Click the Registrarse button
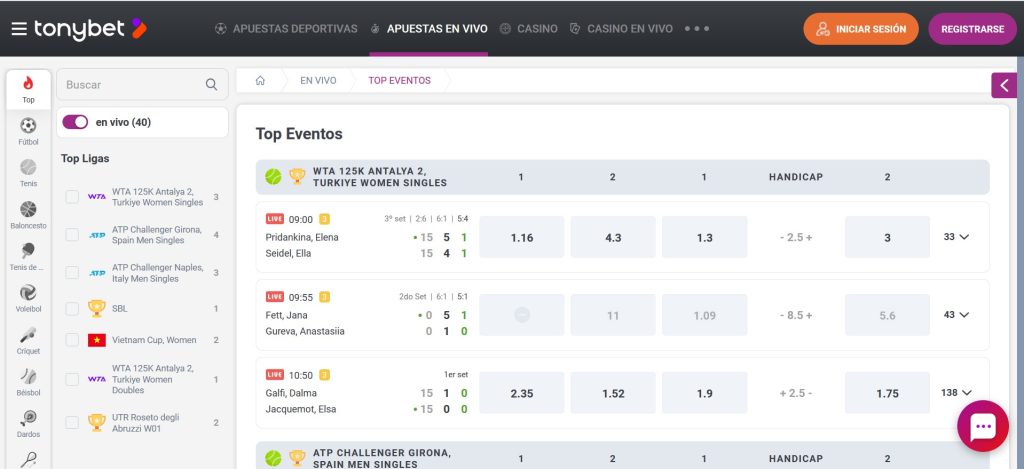Viewport: 1024px width, 469px height. pos(972,29)
